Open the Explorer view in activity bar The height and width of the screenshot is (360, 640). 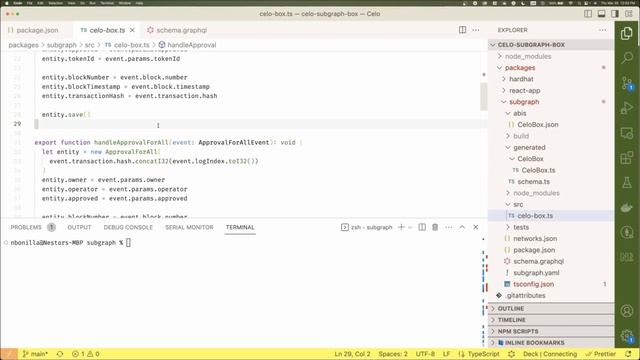(627, 33)
